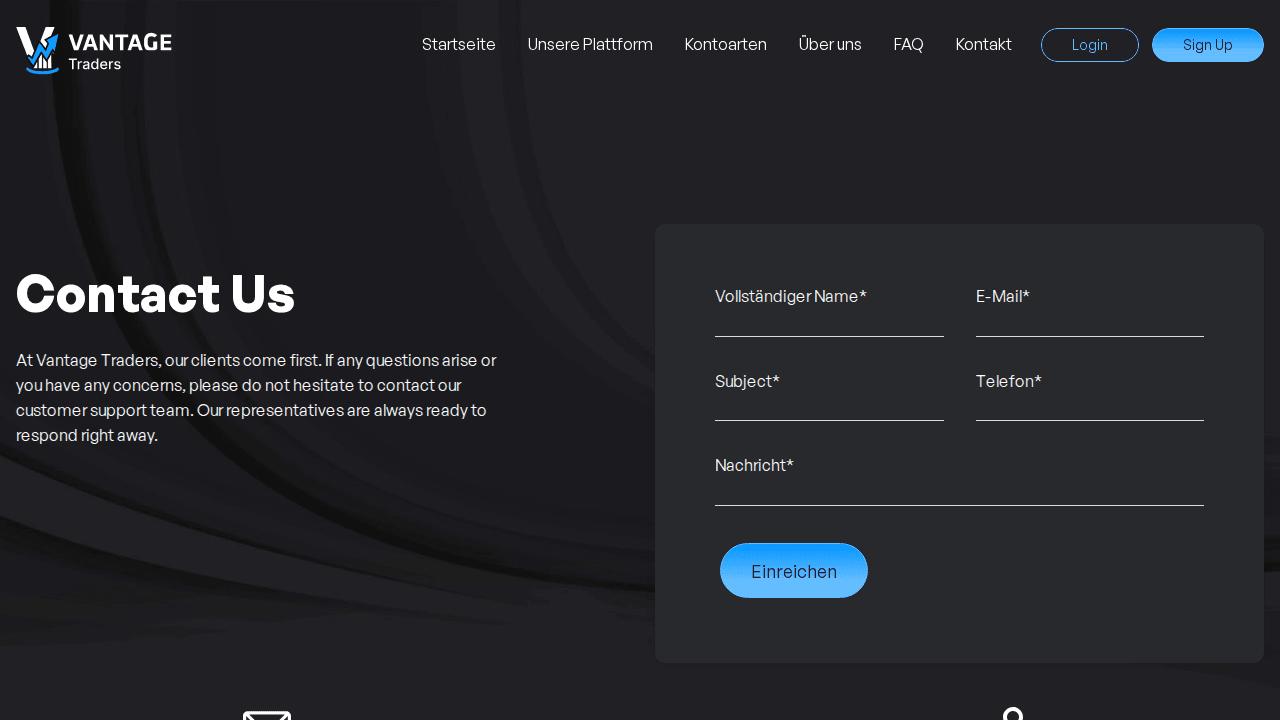Image resolution: width=1280 pixels, height=720 pixels.
Task: Click the Vantage Traders V logo icon
Action: (37, 50)
